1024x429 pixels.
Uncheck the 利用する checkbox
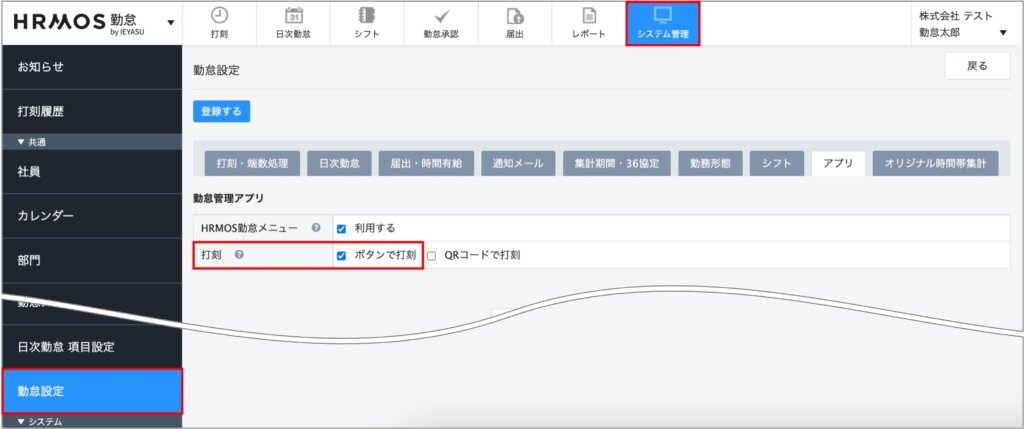pyautogui.click(x=341, y=228)
